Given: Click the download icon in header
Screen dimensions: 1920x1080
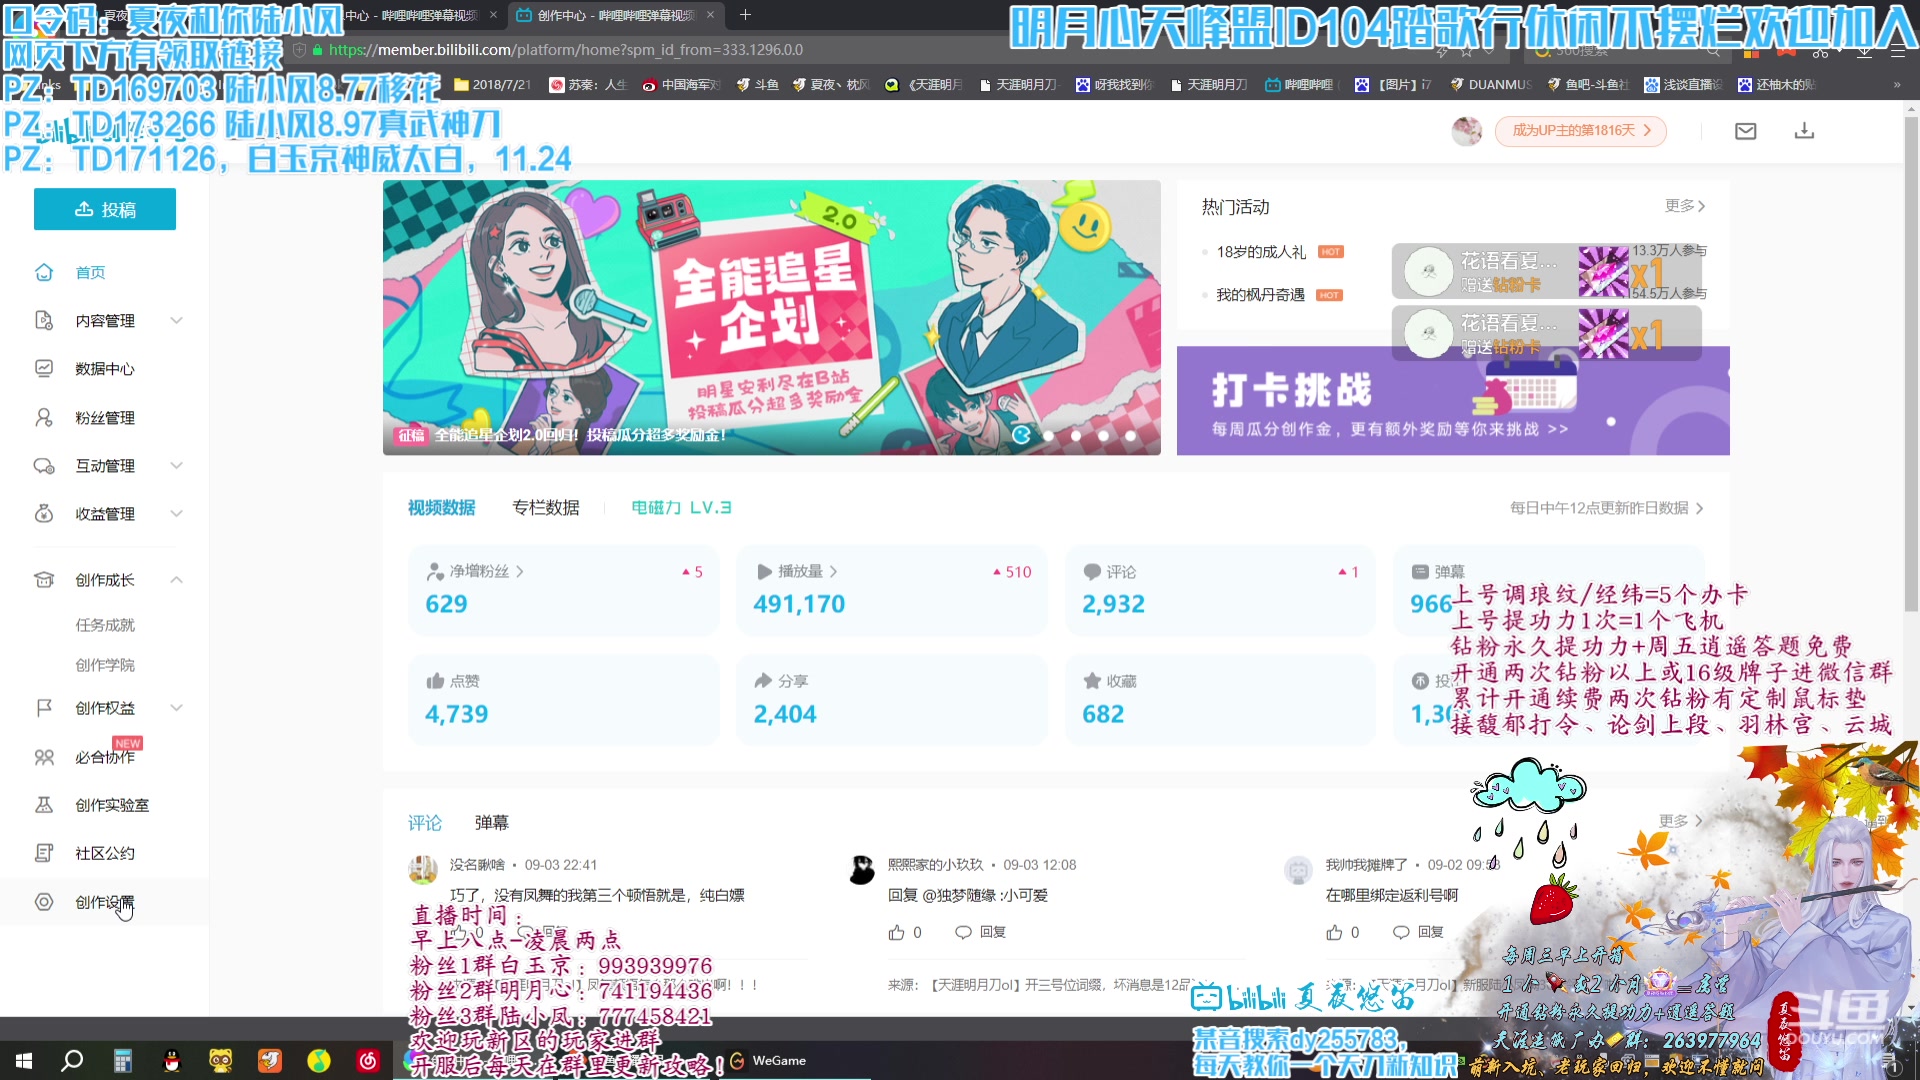Looking at the screenshot, I should tap(1804, 131).
